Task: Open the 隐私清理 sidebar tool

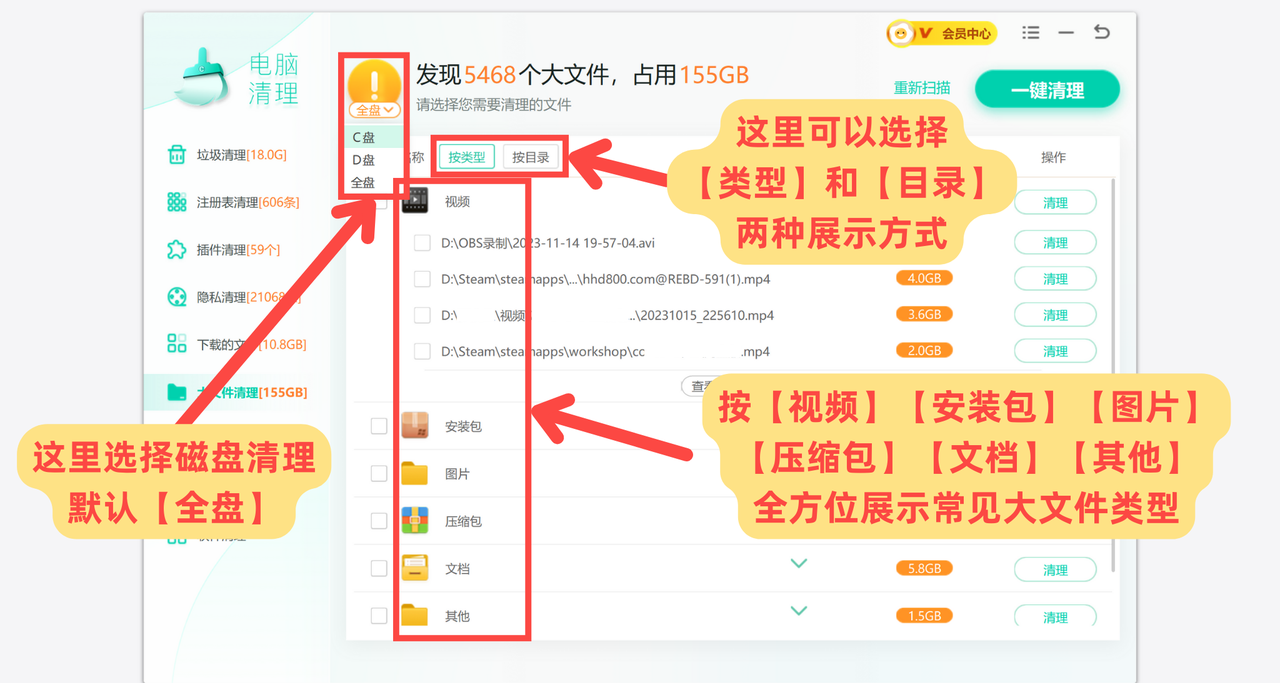Action: 216,296
